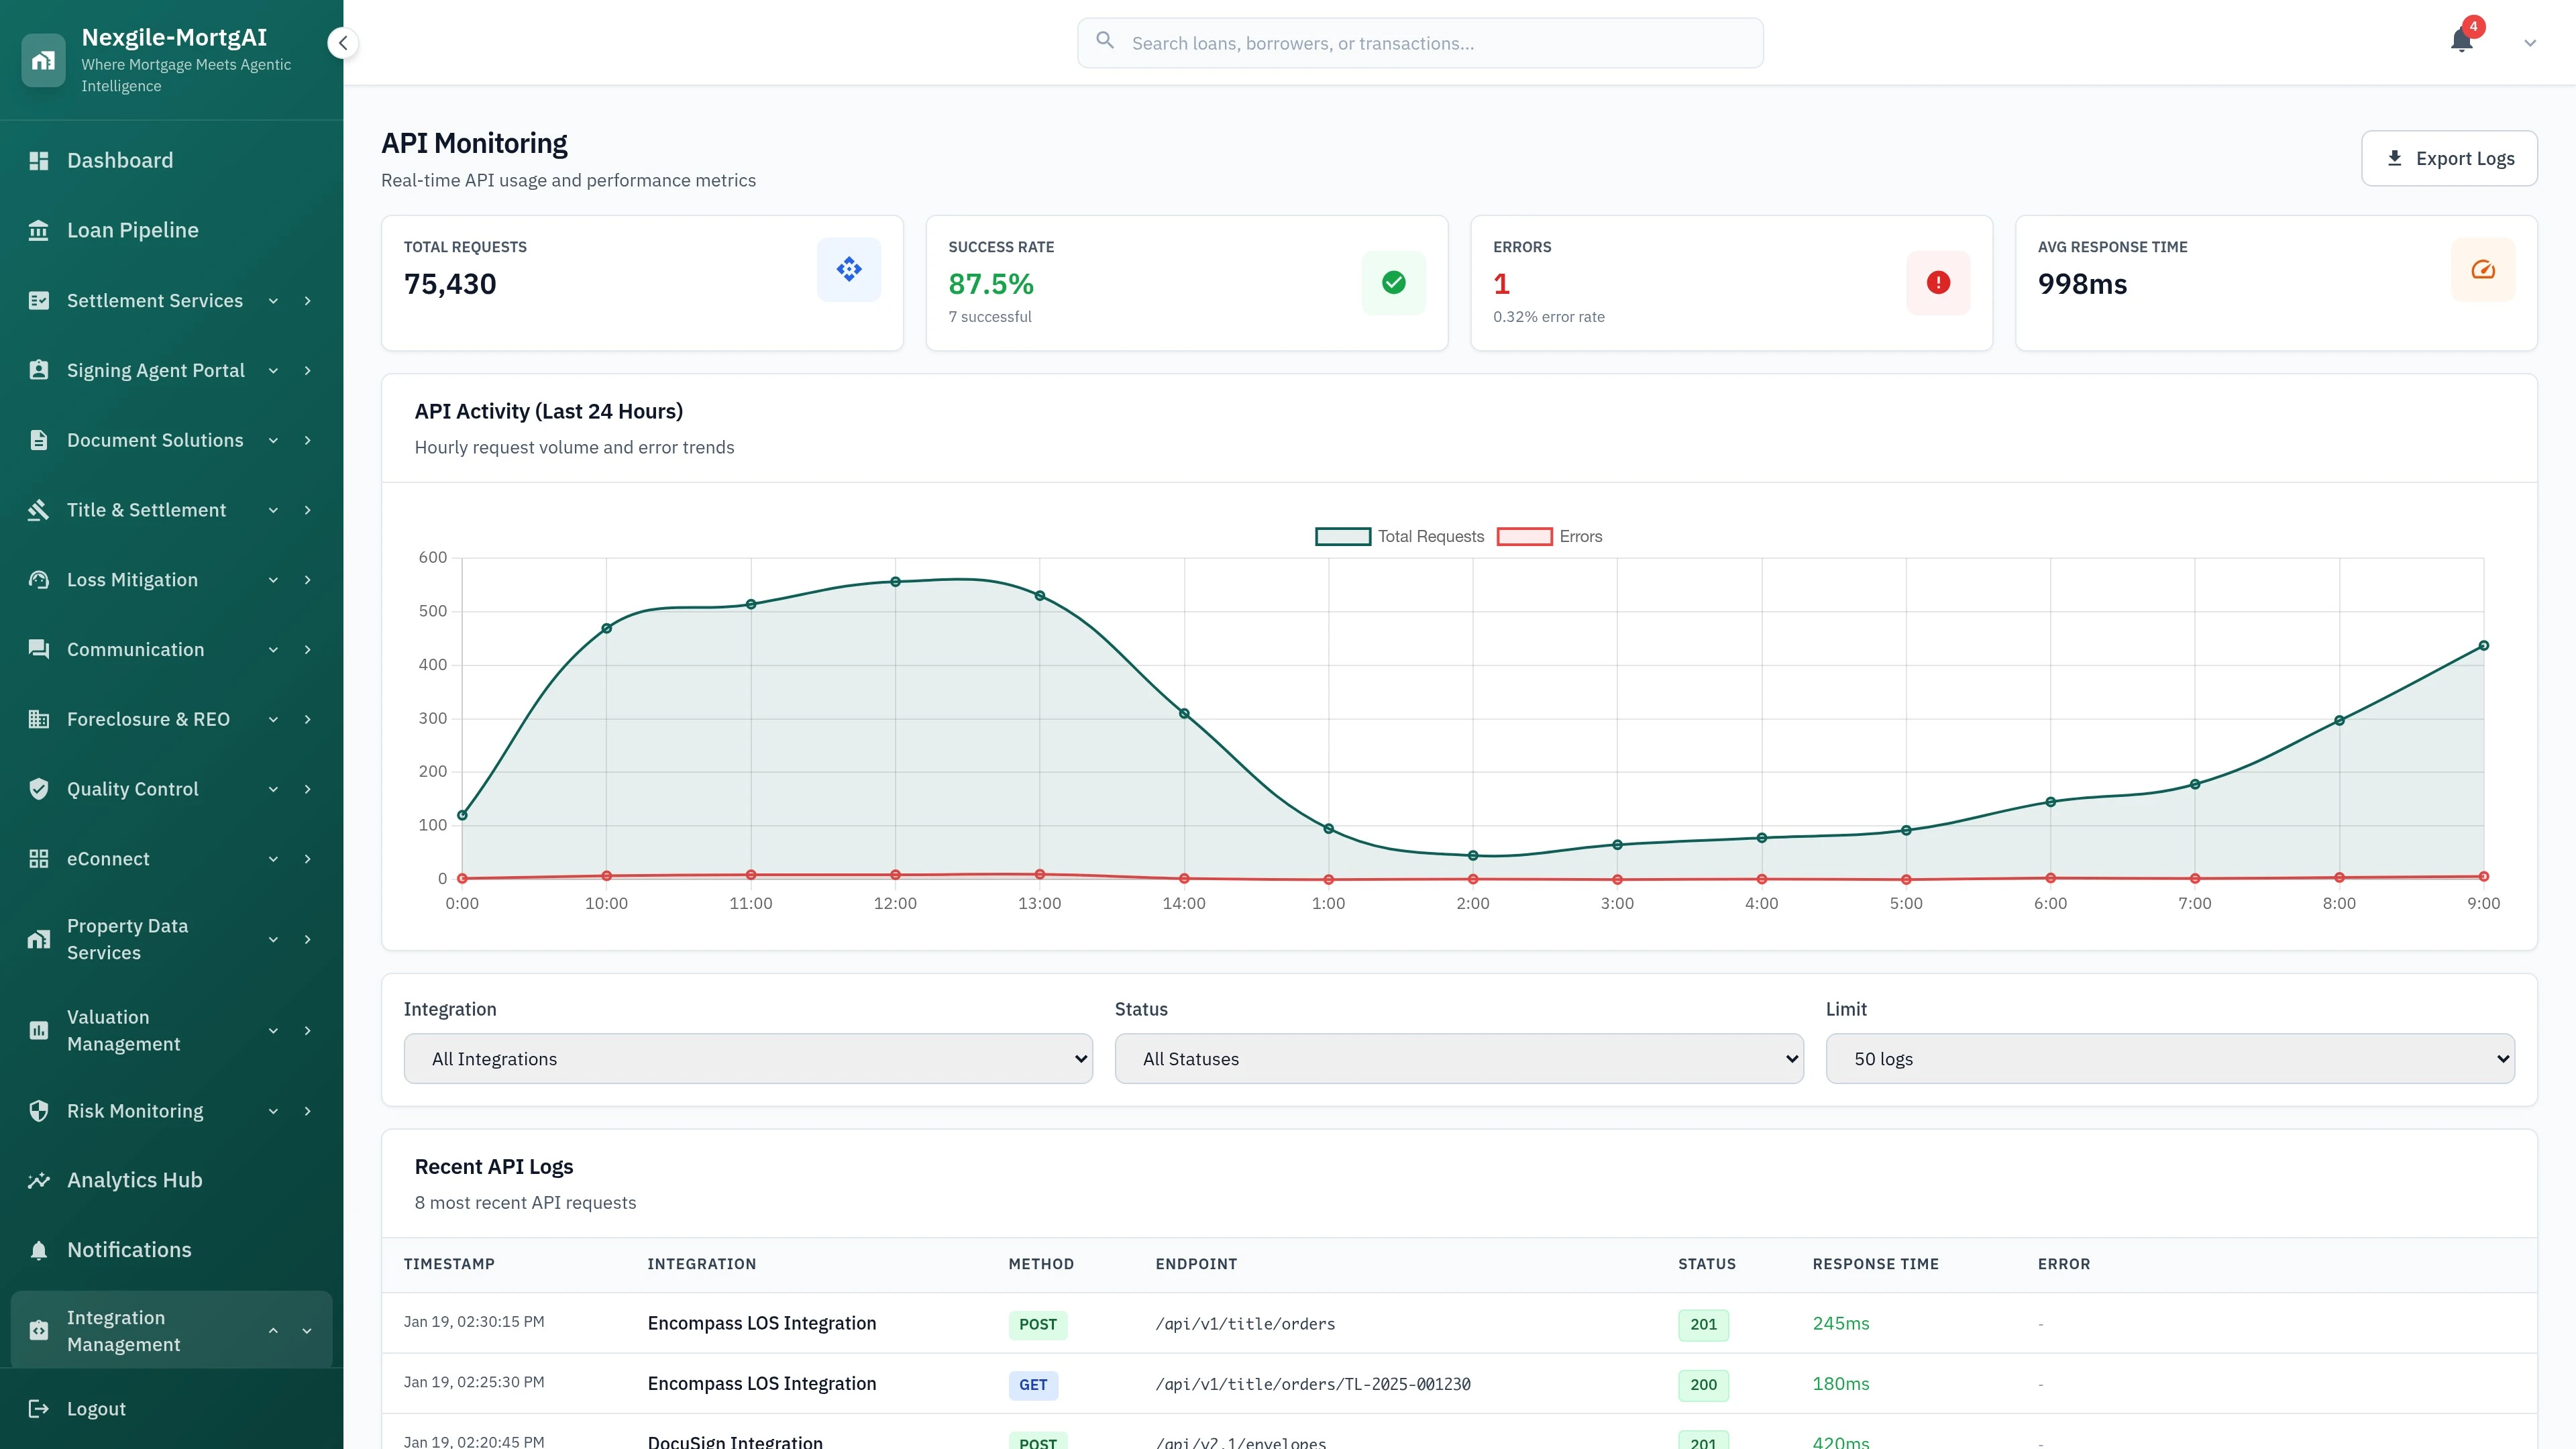Collapse the Integration Management section
This screenshot has width=2576, height=1449.
(273, 1330)
